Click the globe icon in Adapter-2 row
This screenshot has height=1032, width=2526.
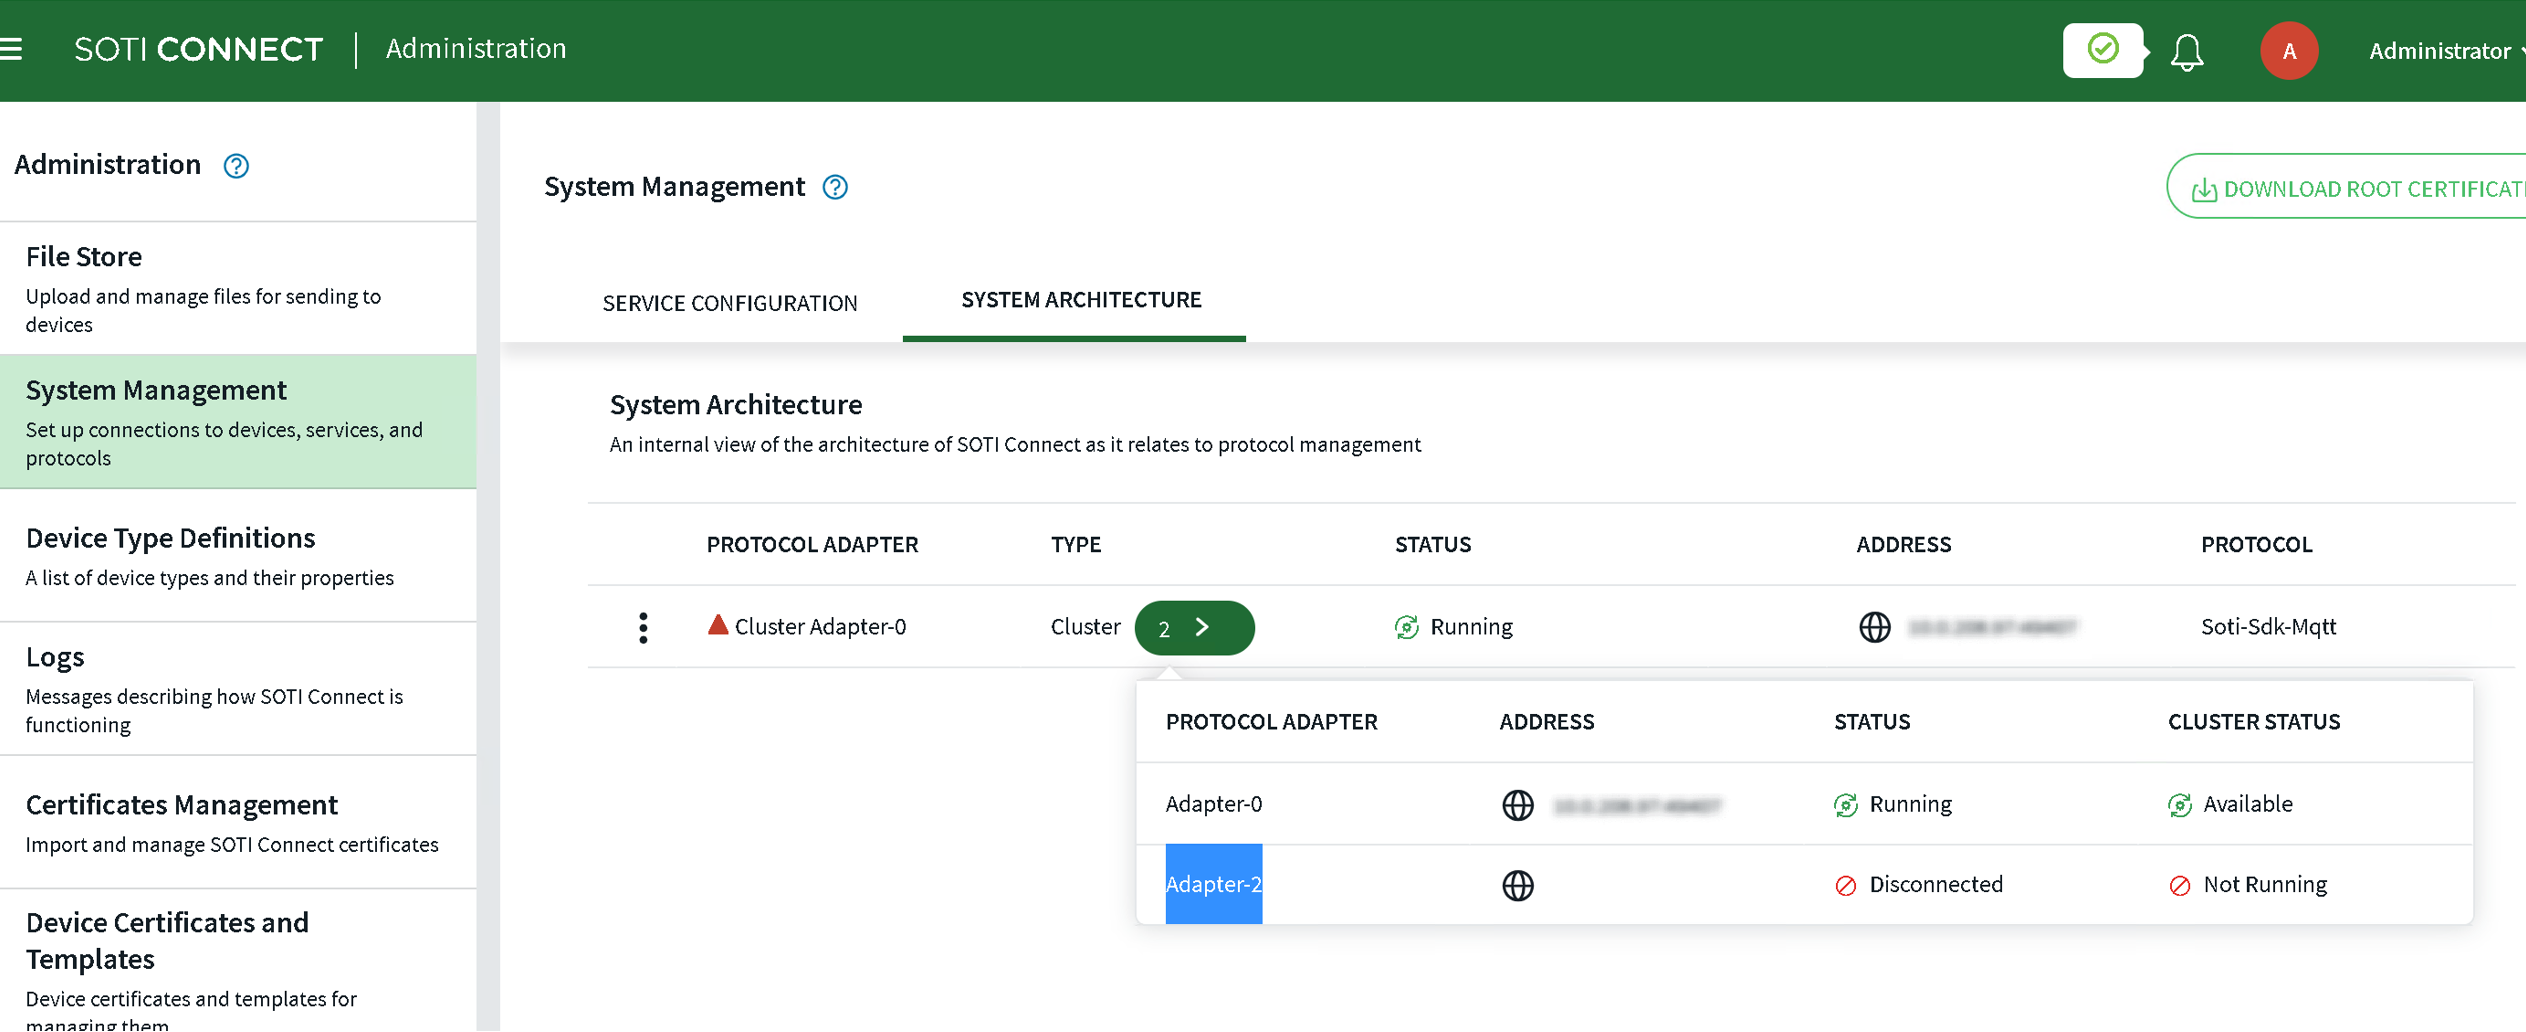coord(1518,885)
